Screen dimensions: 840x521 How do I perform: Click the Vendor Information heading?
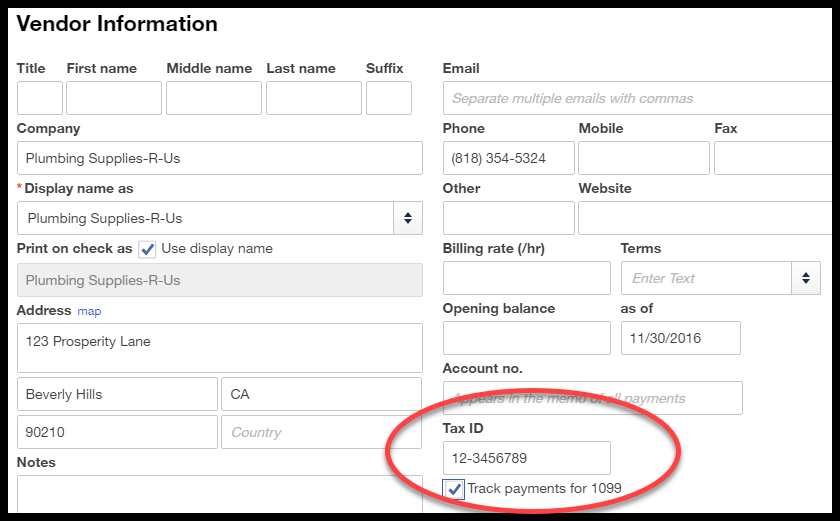[117, 24]
